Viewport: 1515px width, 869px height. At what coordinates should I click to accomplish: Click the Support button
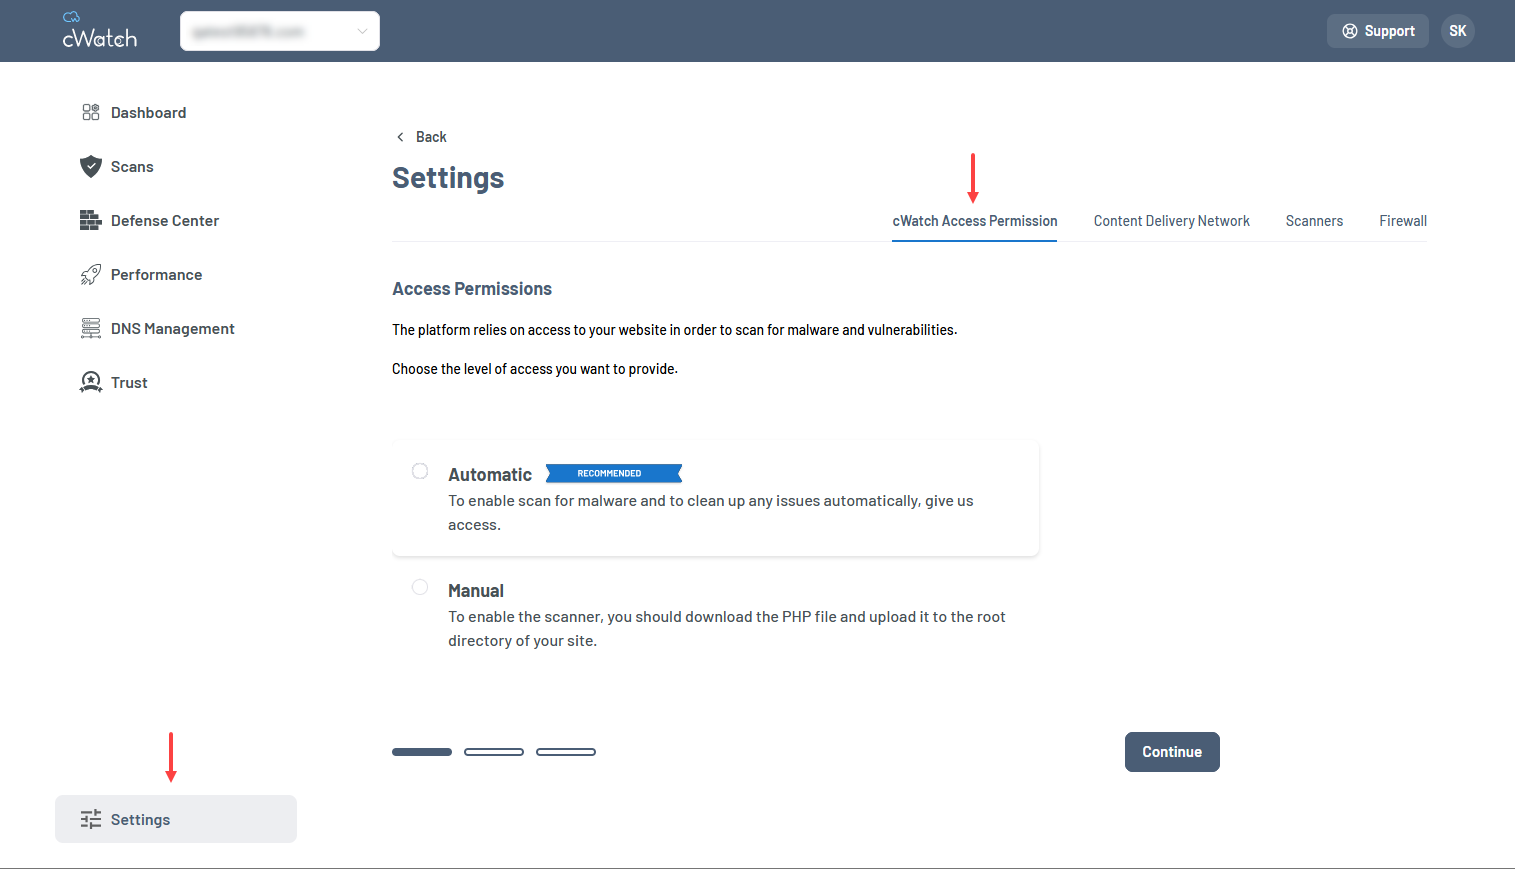pyautogui.click(x=1378, y=31)
